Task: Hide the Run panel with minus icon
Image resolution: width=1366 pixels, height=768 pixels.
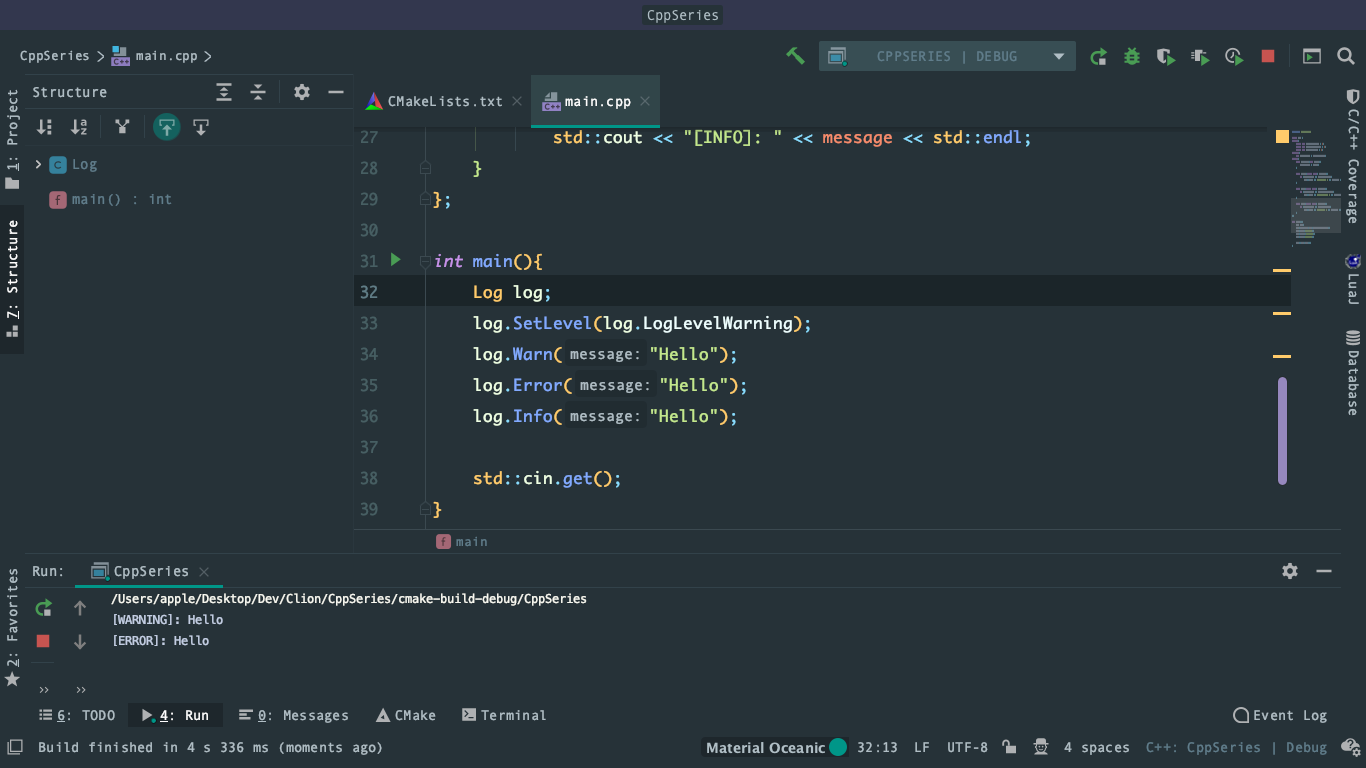Action: (1324, 571)
